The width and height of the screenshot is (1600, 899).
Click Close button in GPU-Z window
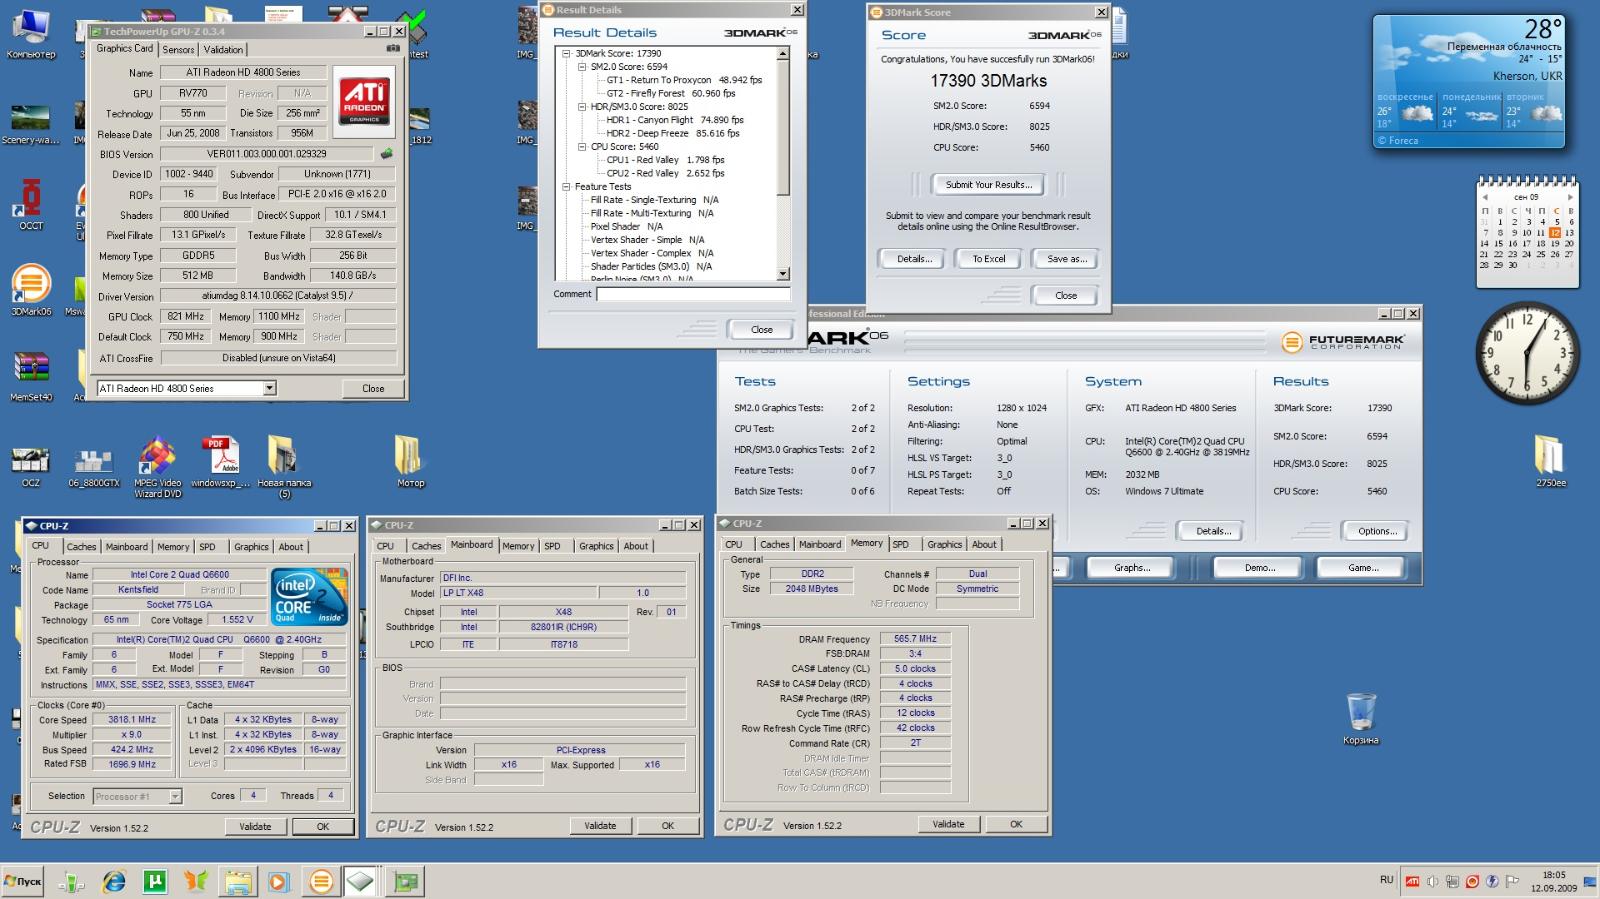coord(373,388)
